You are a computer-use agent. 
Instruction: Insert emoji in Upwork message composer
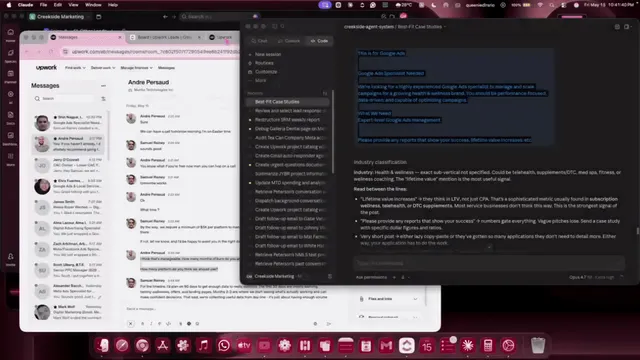click(x=197, y=324)
